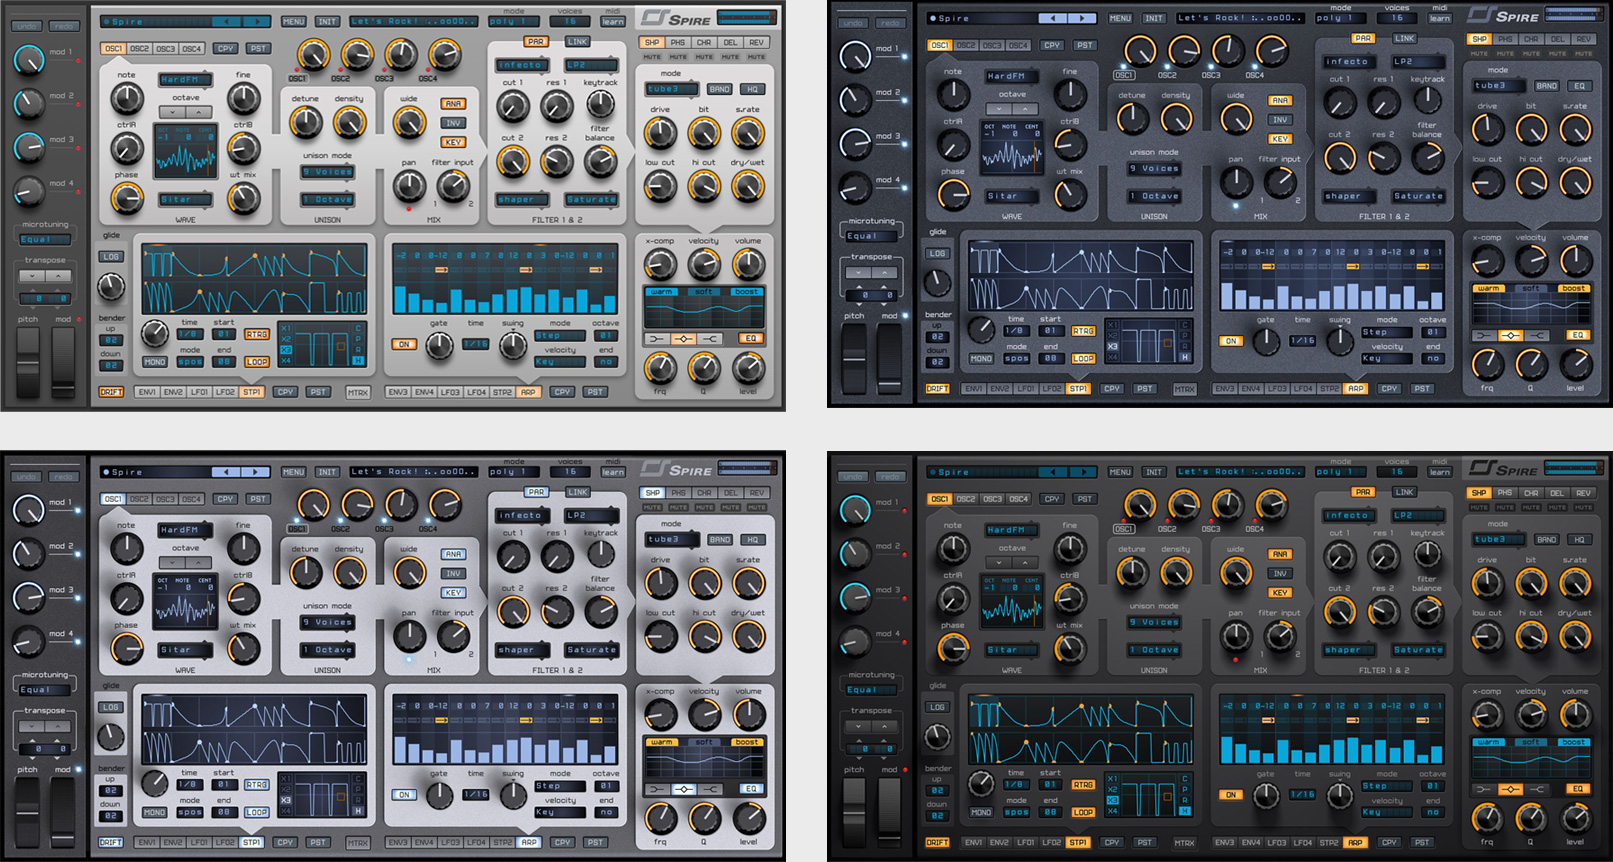Toggle KEY button in top-right navy skin mix

pos(1280,139)
